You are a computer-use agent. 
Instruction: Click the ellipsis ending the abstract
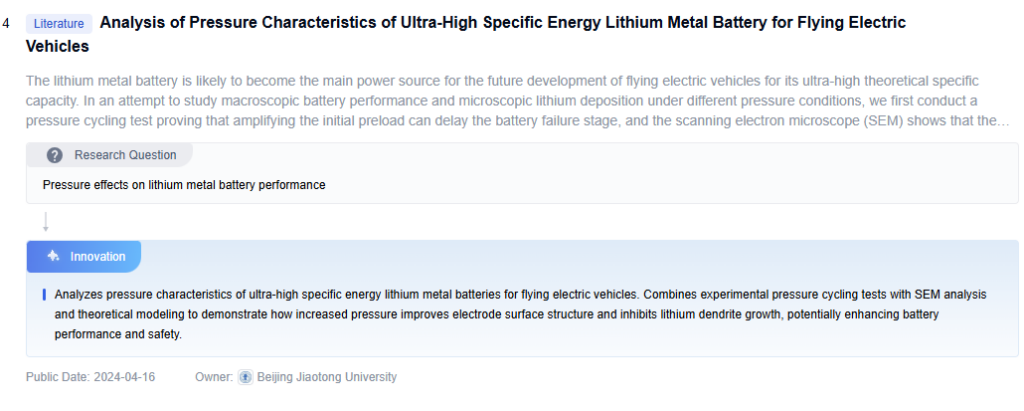tap(1000, 121)
